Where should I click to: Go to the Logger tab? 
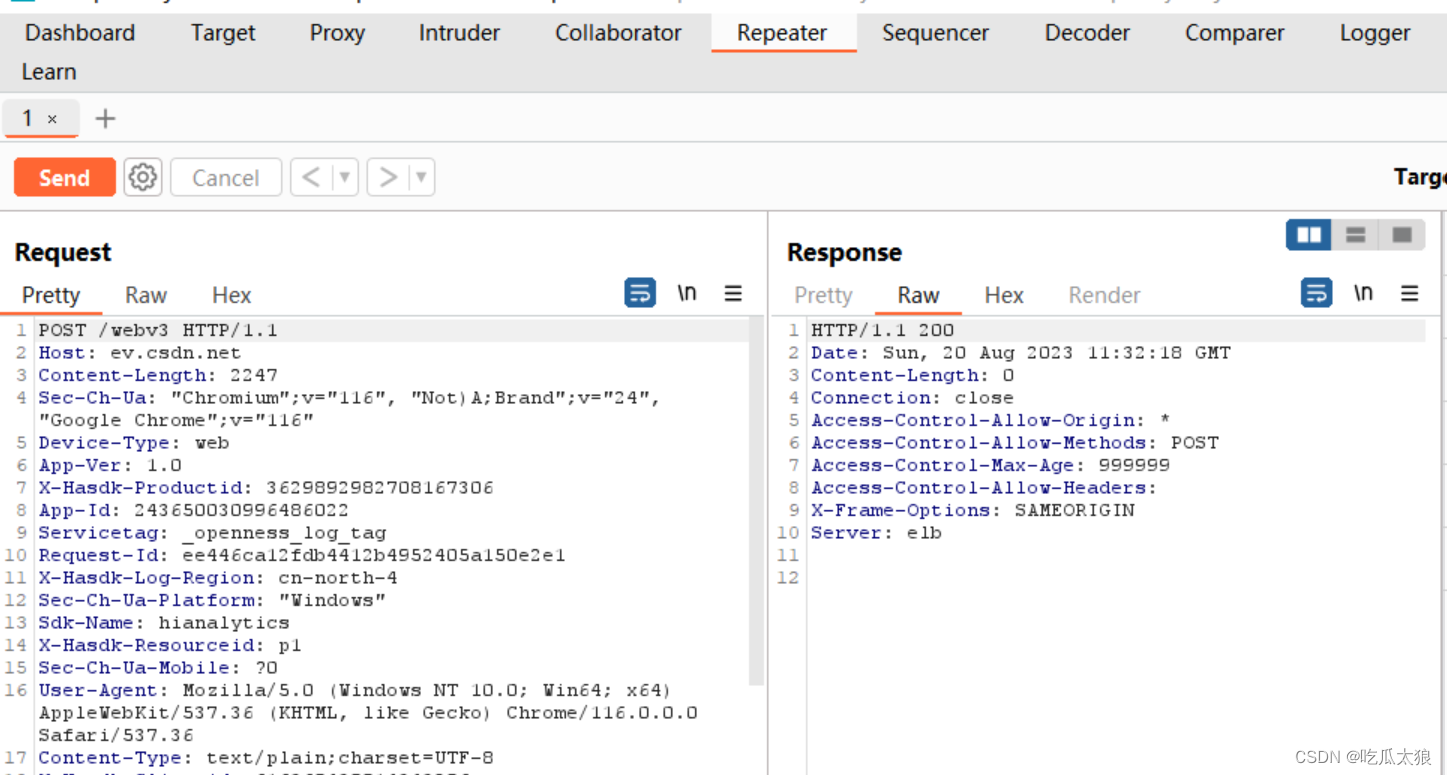1375,33
